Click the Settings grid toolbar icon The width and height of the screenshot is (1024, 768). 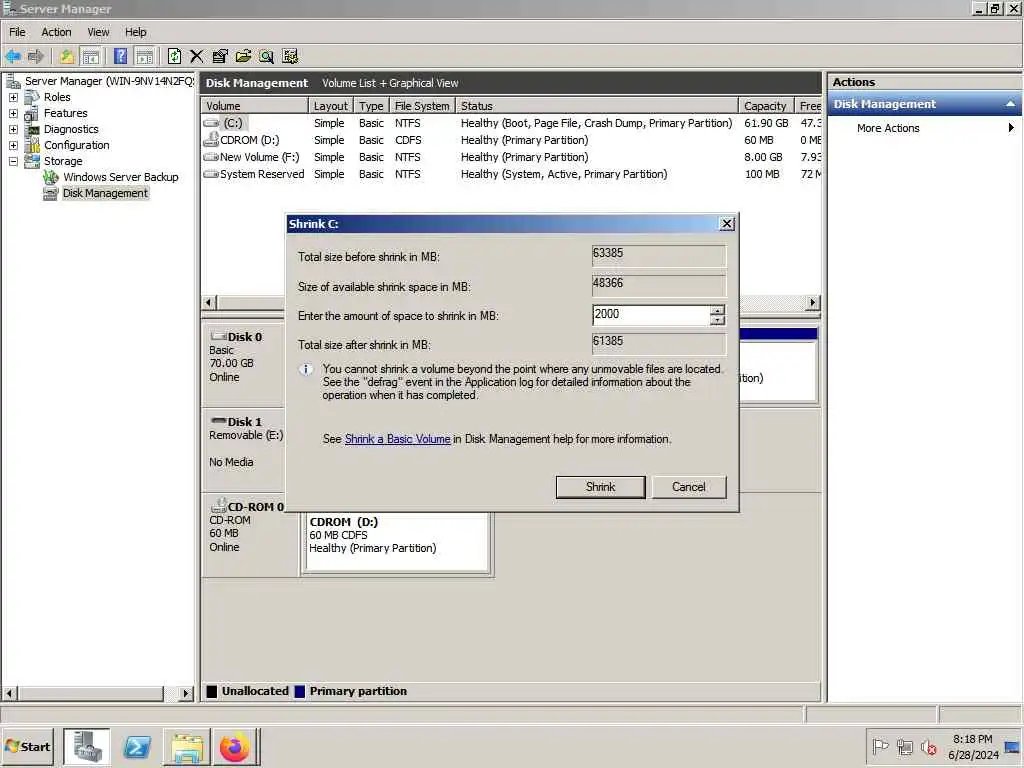click(x=290, y=56)
